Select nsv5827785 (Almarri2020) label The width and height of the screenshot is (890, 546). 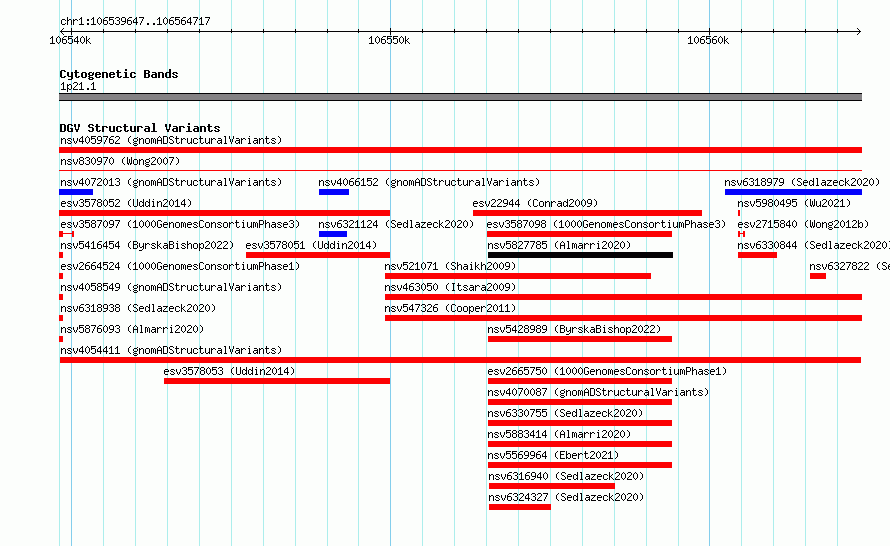coord(559,245)
